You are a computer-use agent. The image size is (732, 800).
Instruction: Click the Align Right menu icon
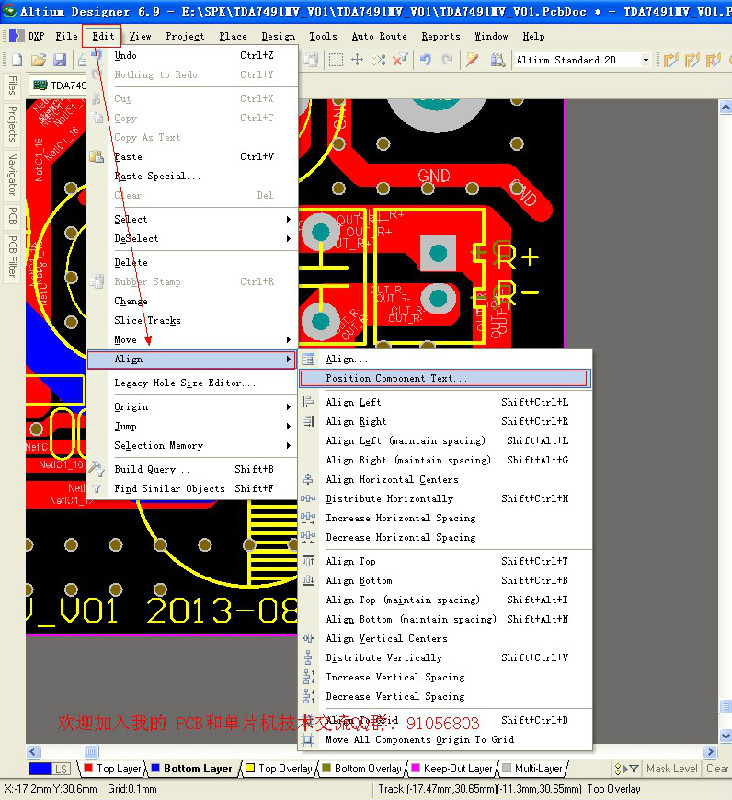click(308, 421)
